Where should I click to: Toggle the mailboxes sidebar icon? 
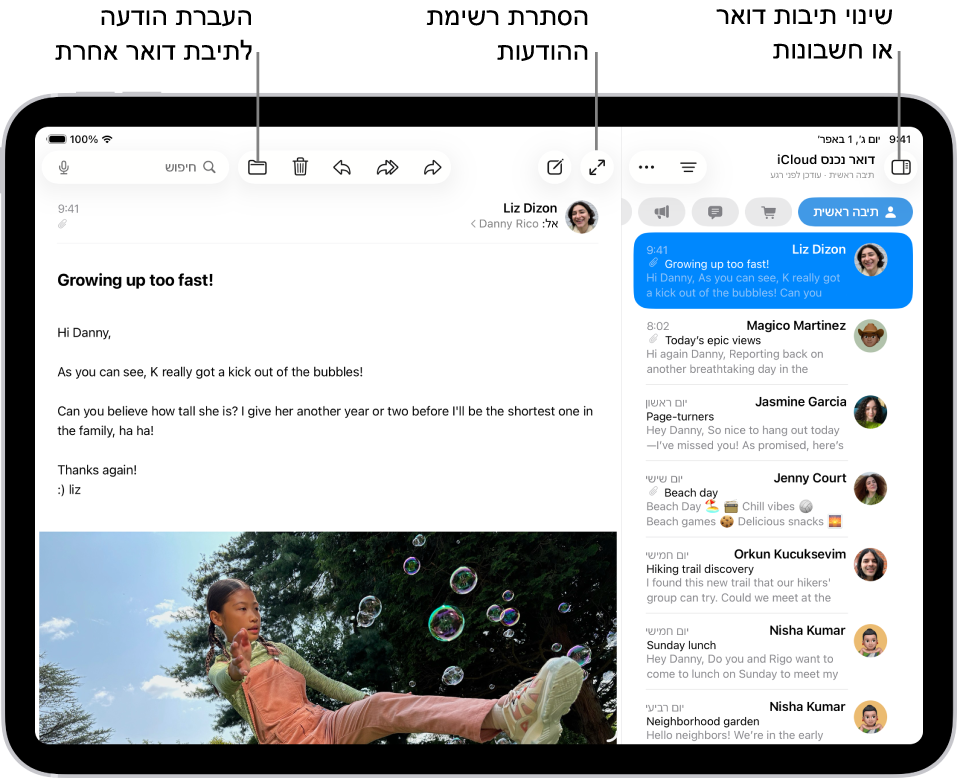click(x=901, y=167)
